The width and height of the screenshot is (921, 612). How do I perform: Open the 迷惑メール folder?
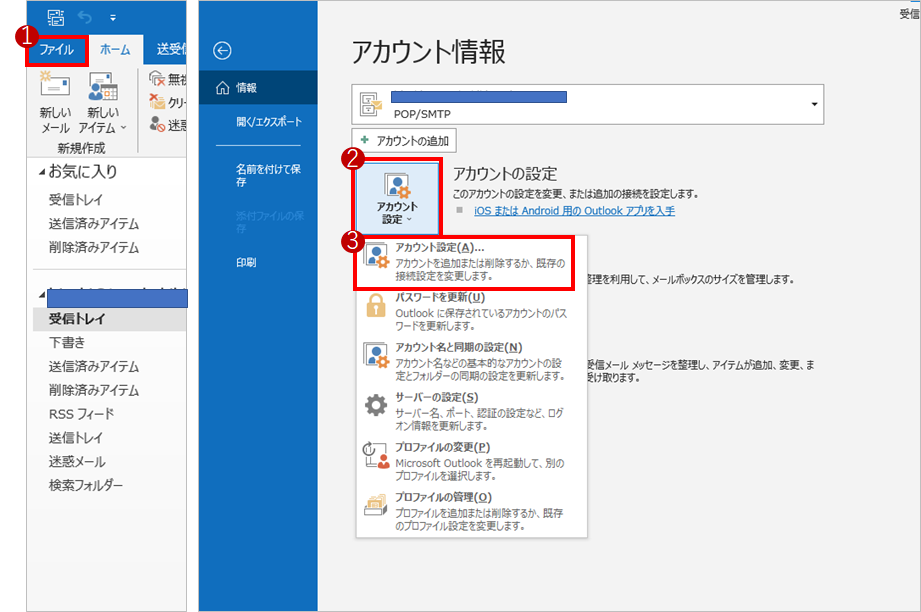pos(77,462)
